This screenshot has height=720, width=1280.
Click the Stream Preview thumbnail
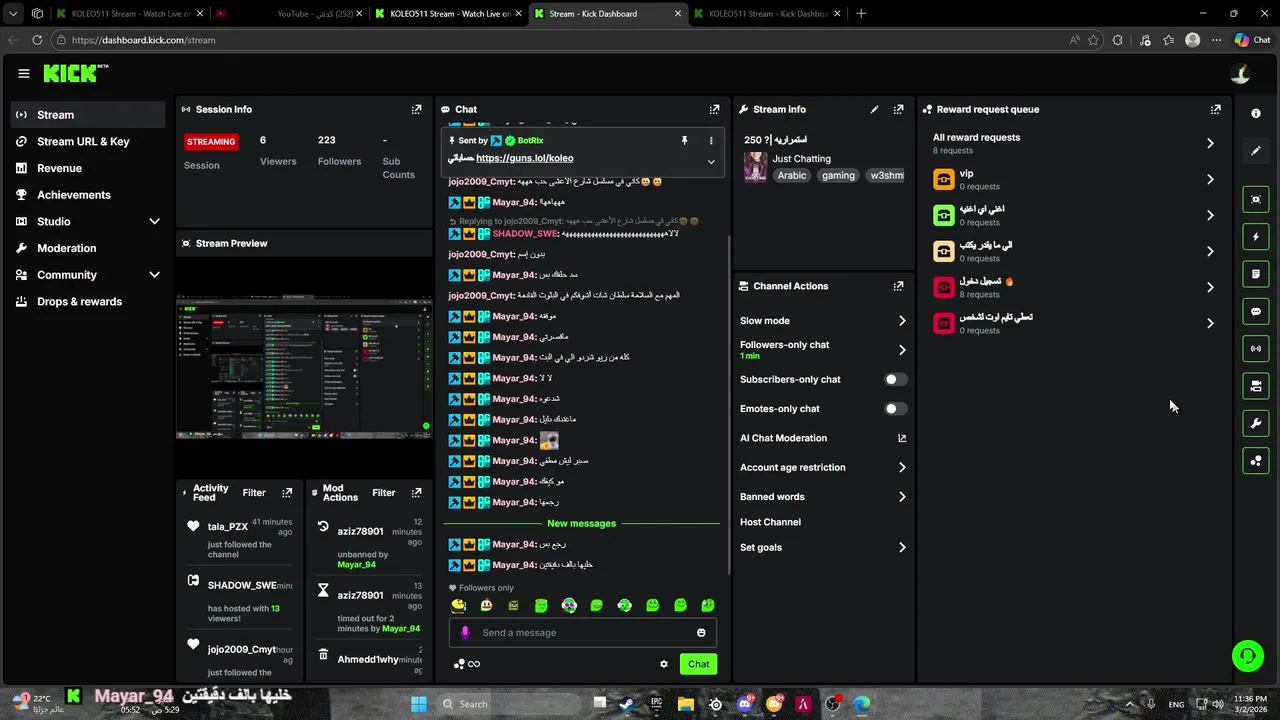click(304, 368)
